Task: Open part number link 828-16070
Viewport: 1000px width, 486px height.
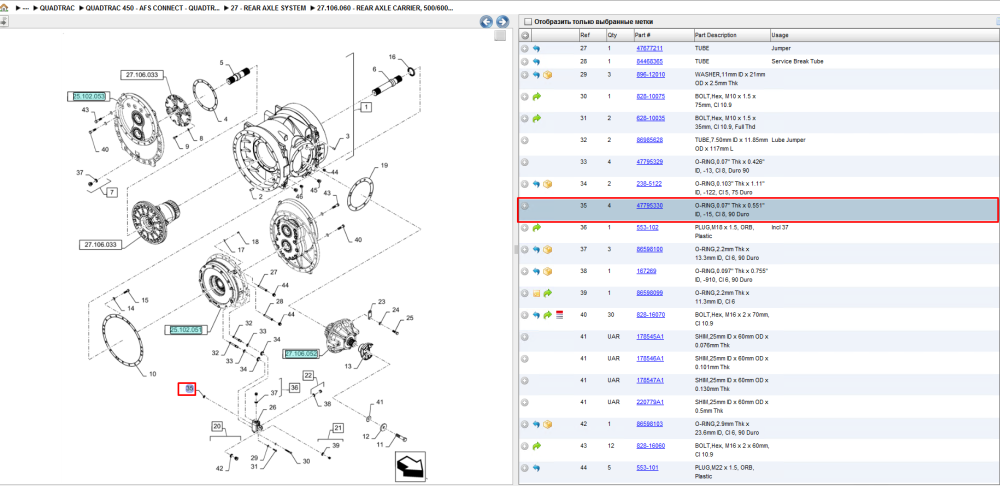Action: 651,314
